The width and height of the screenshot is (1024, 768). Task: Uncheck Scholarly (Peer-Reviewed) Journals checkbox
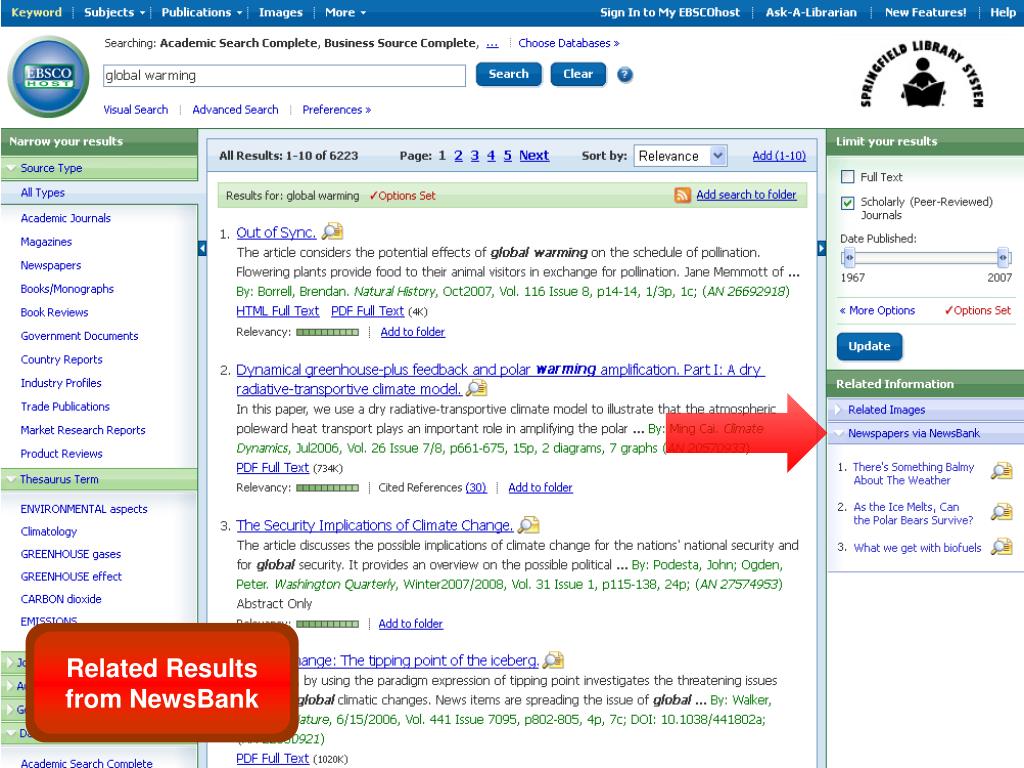click(848, 202)
